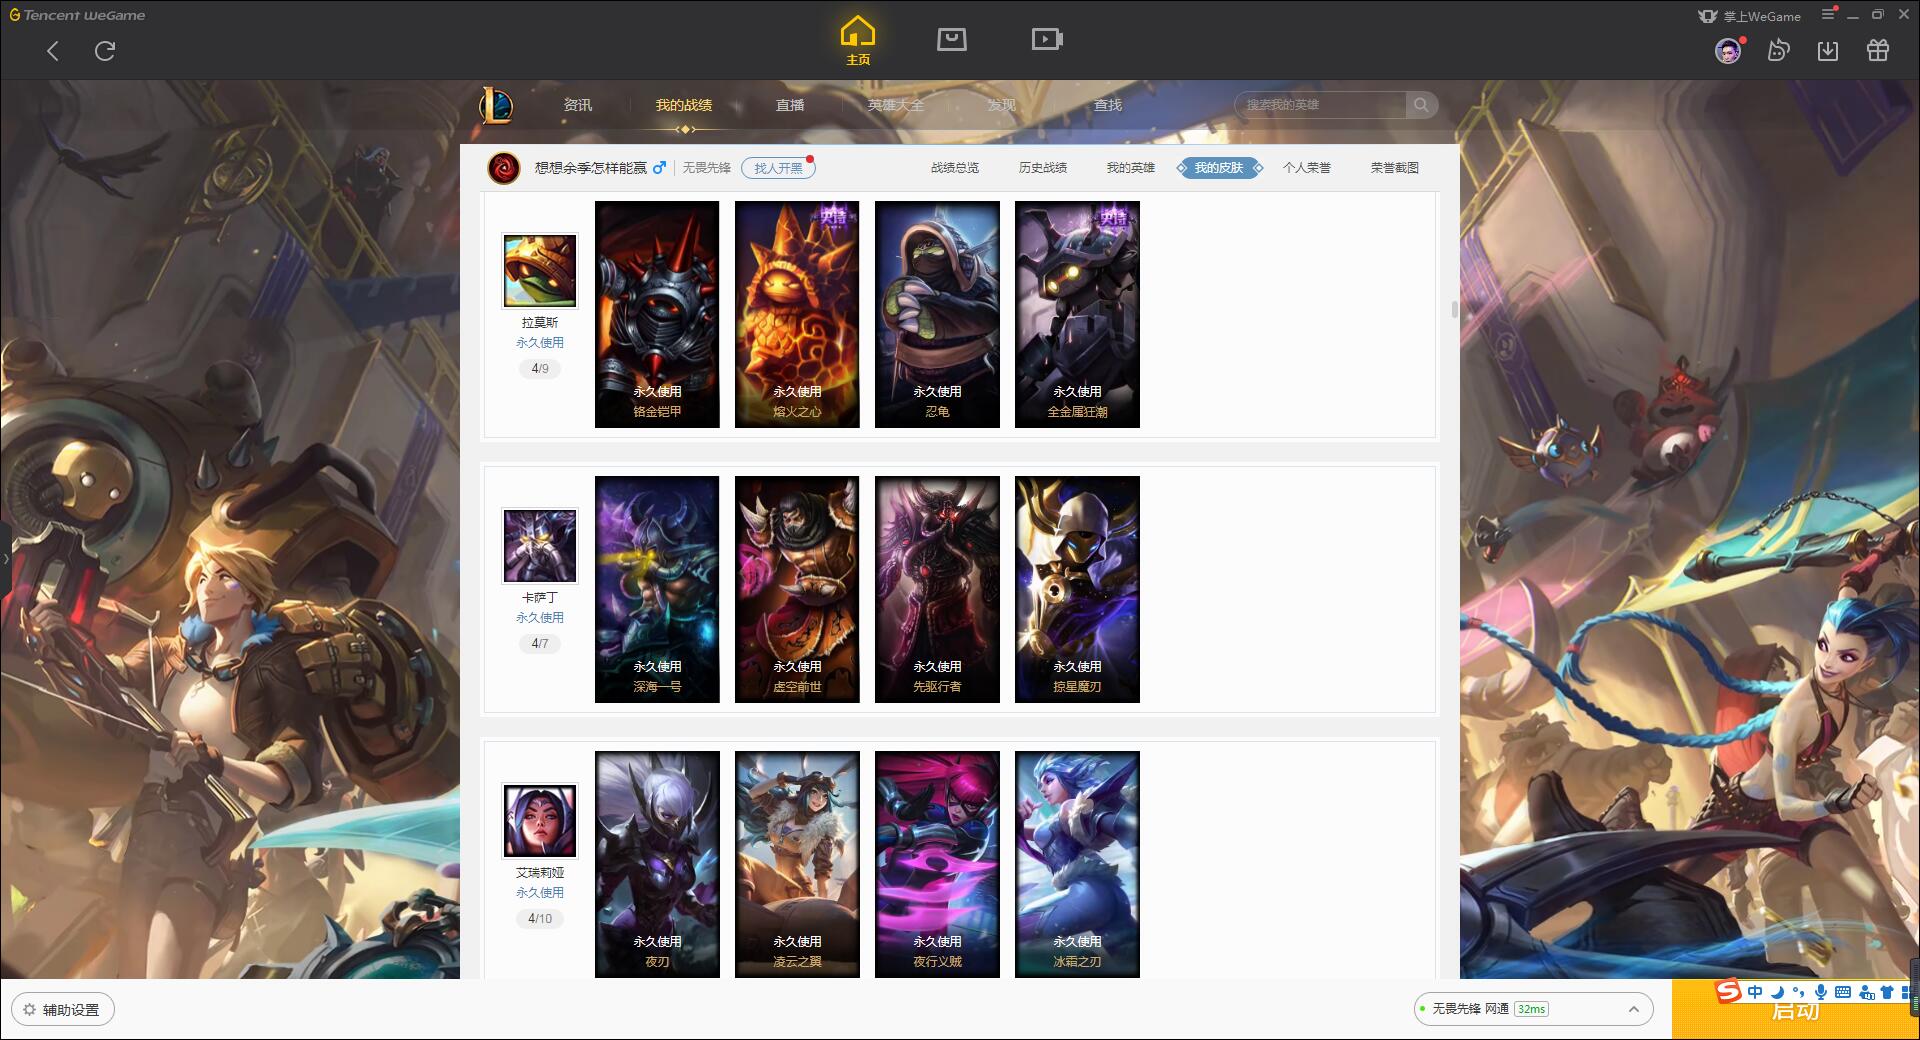Click the 拉莫斯 champion portrait

pos(540,271)
